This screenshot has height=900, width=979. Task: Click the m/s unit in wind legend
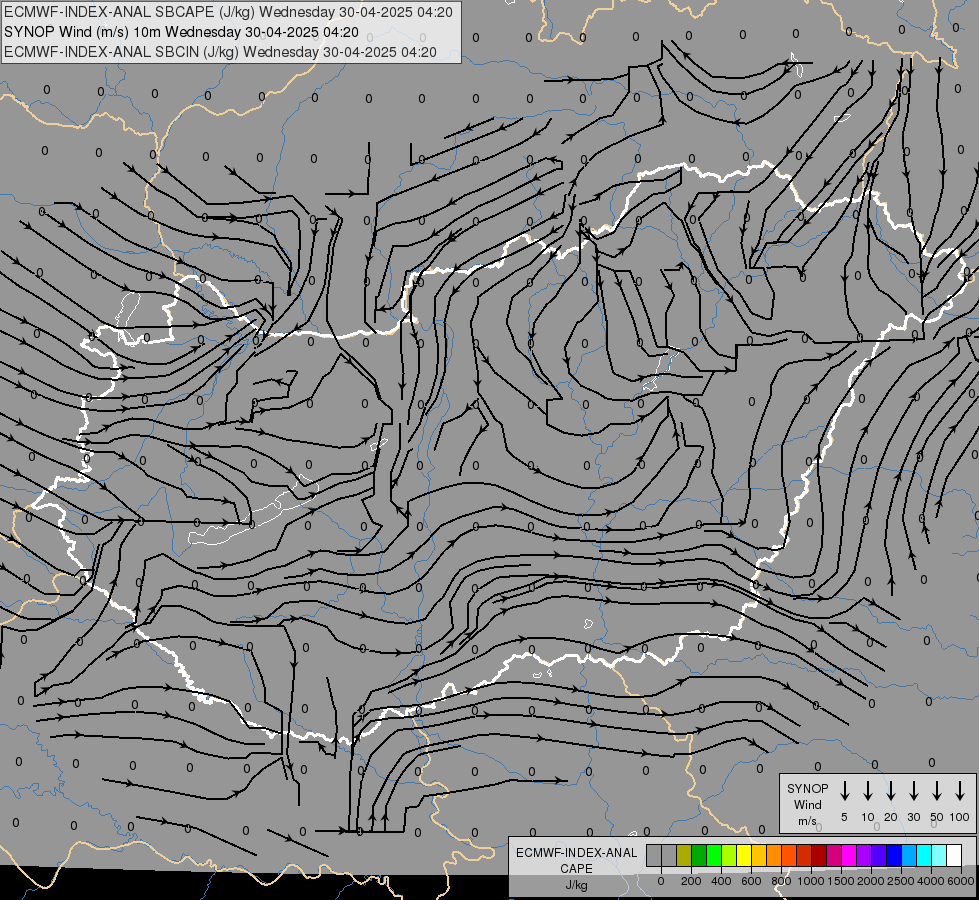coord(807,821)
